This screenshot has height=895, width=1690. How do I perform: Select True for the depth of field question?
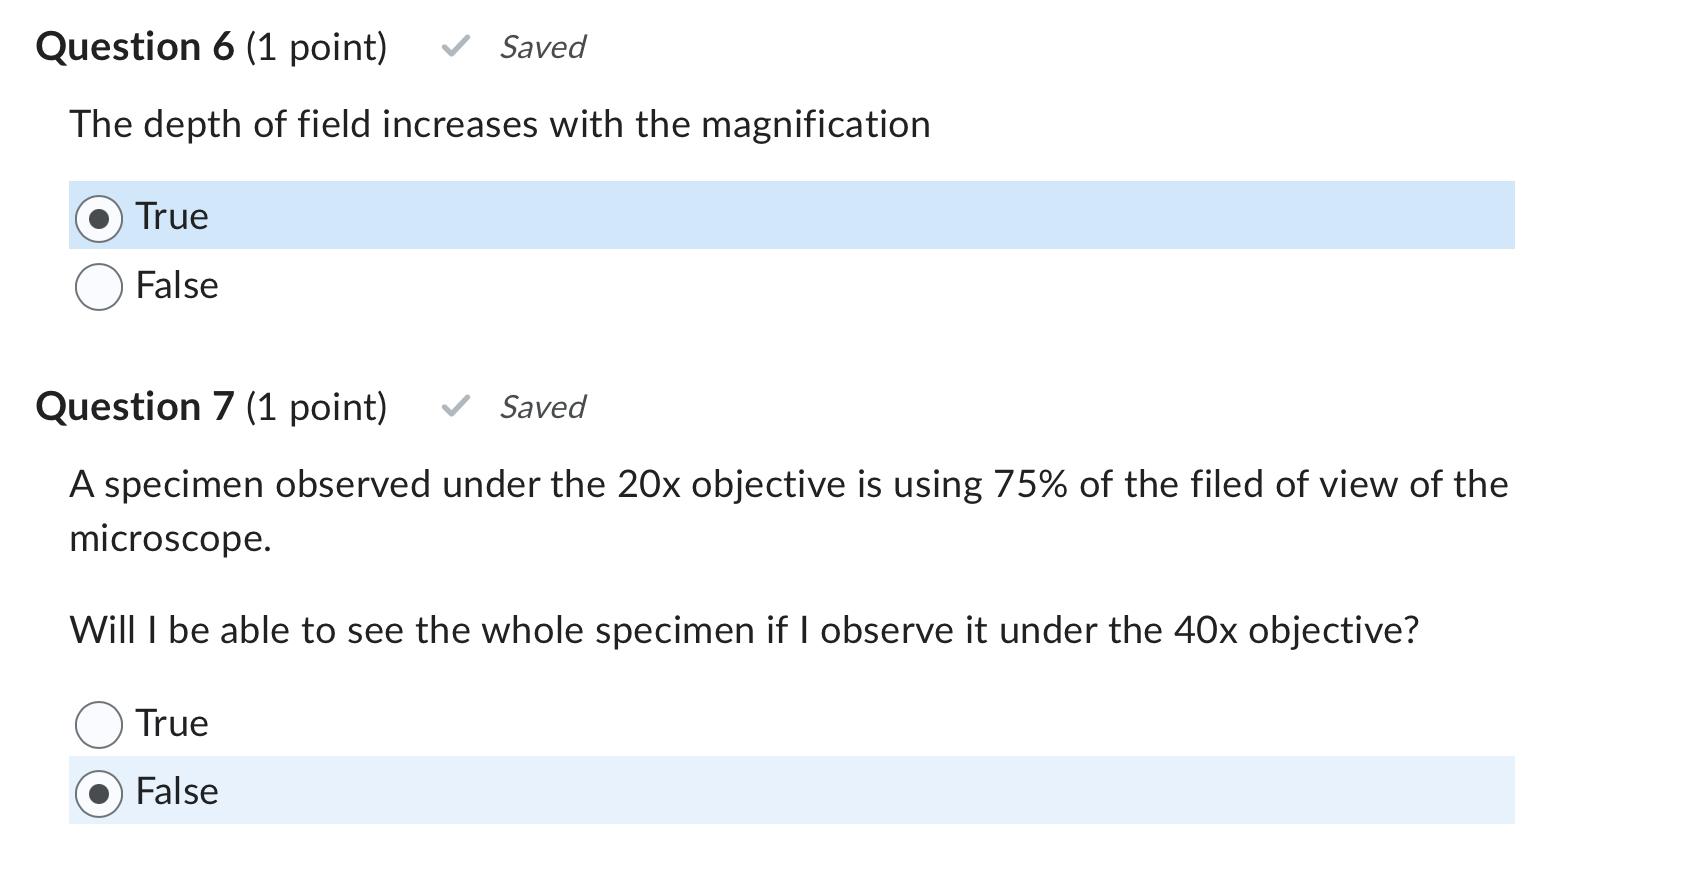(98, 215)
